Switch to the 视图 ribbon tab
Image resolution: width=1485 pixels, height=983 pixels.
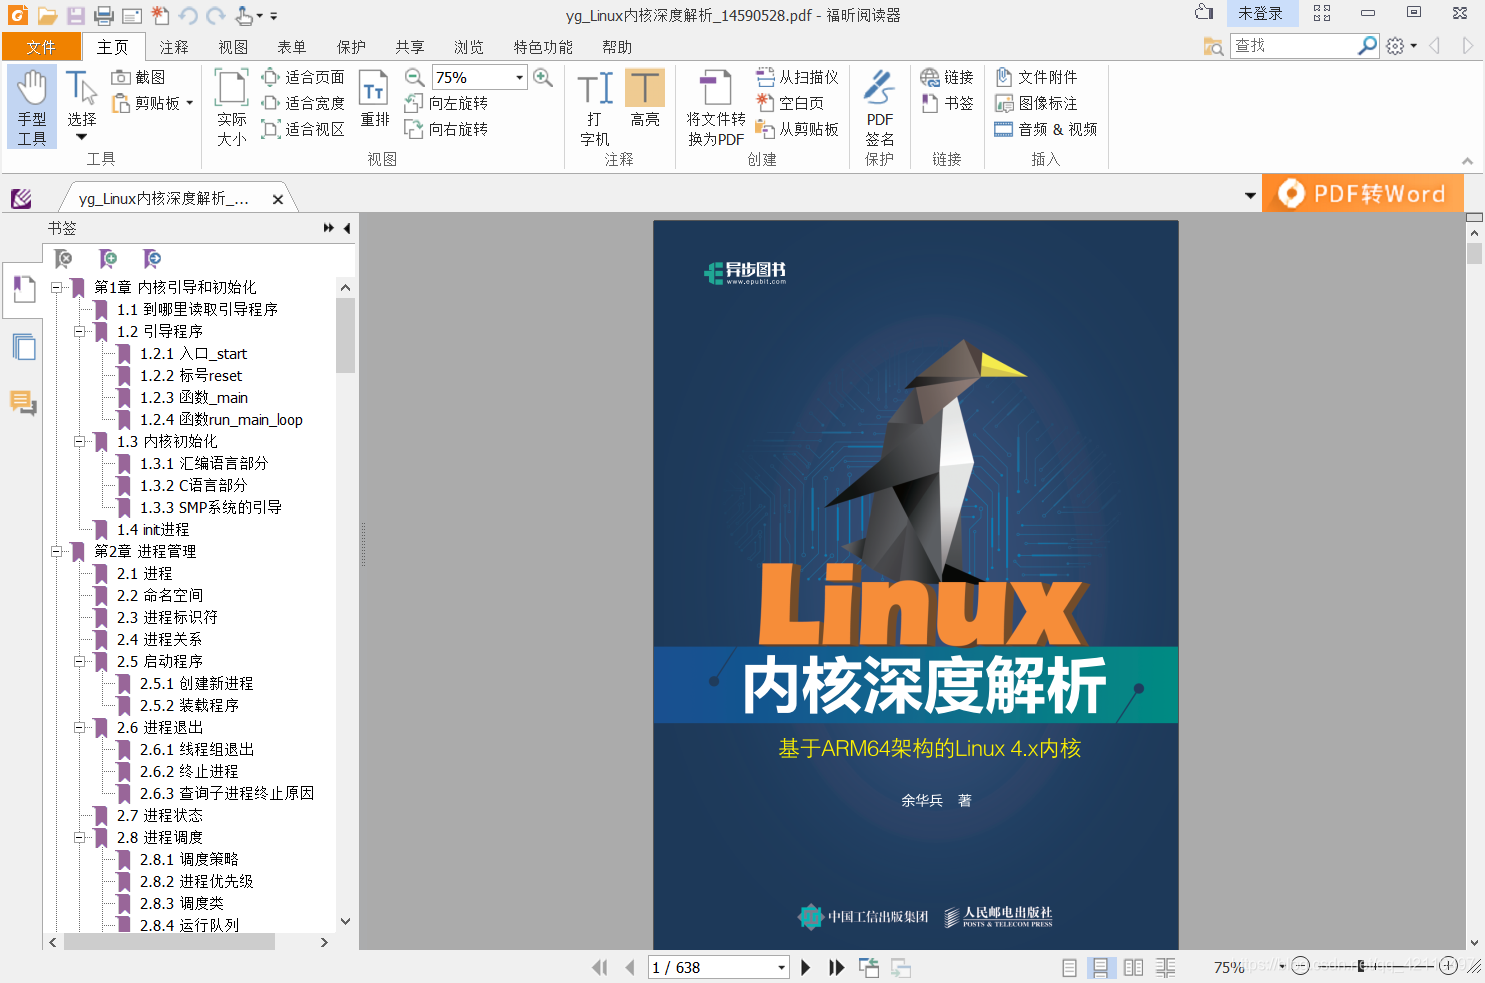click(x=233, y=47)
